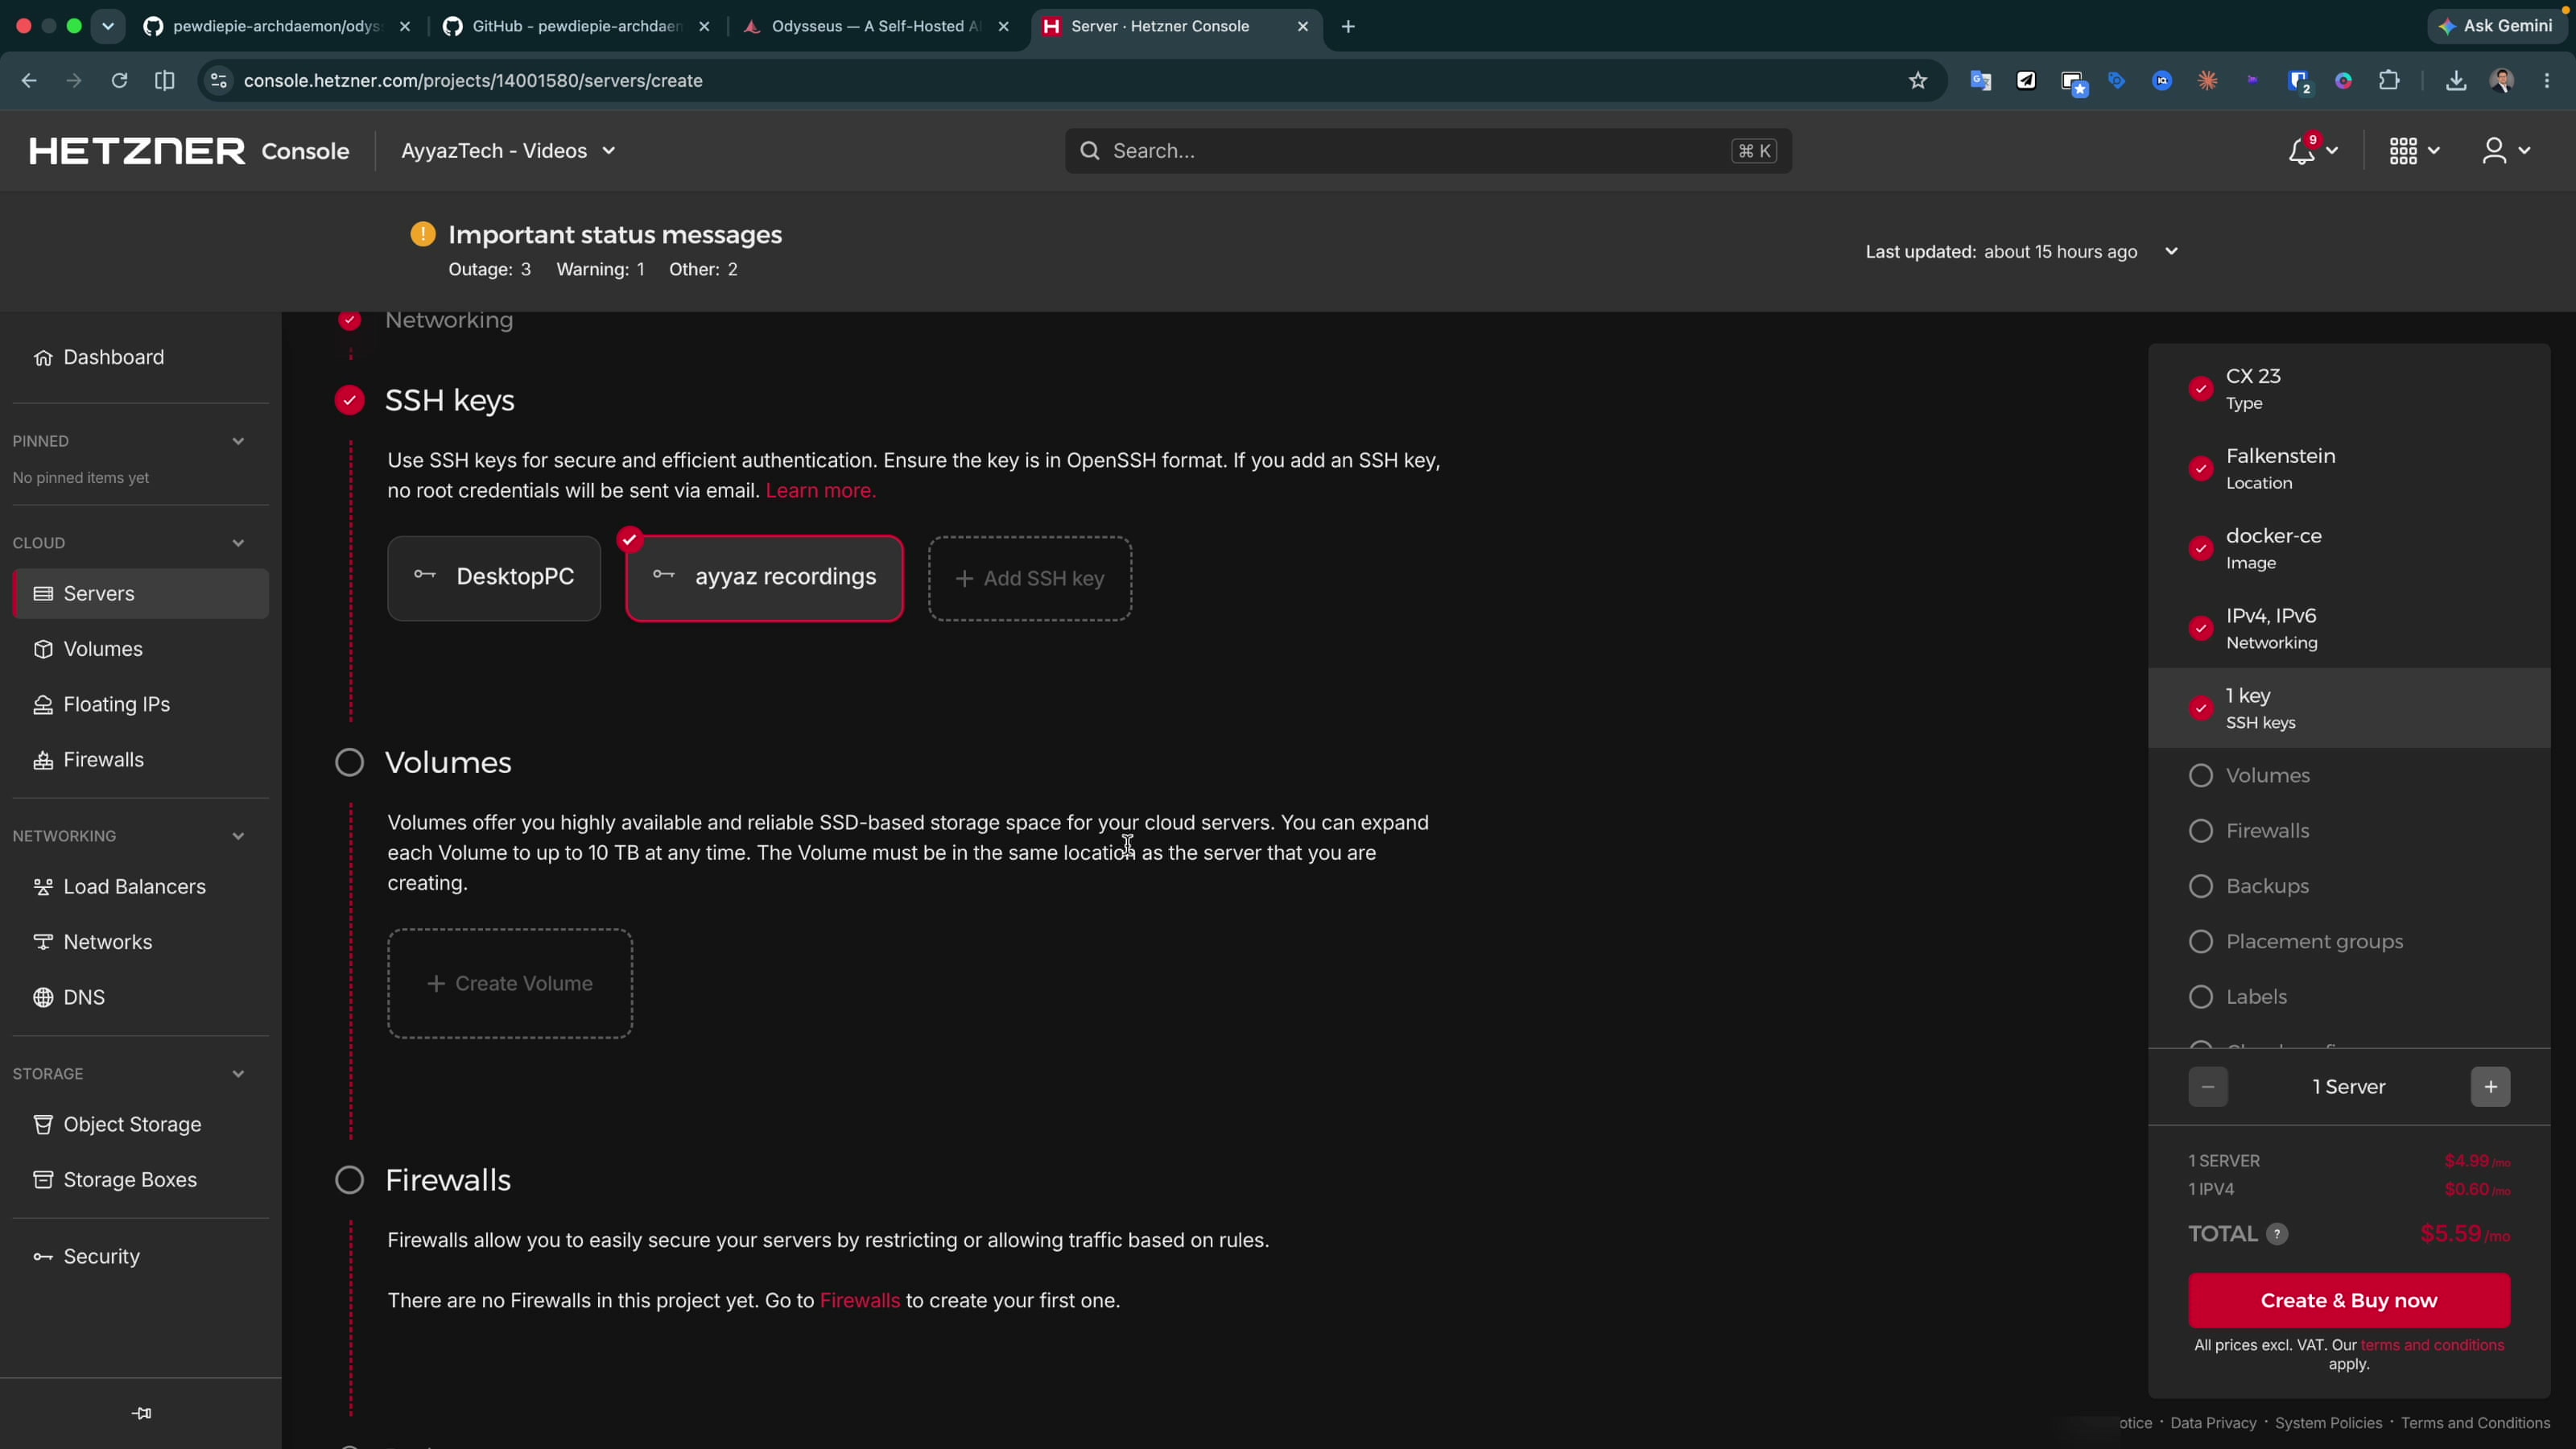Image resolution: width=2576 pixels, height=1449 pixels.
Task: Click the Networks icon
Action: click(x=43, y=942)
